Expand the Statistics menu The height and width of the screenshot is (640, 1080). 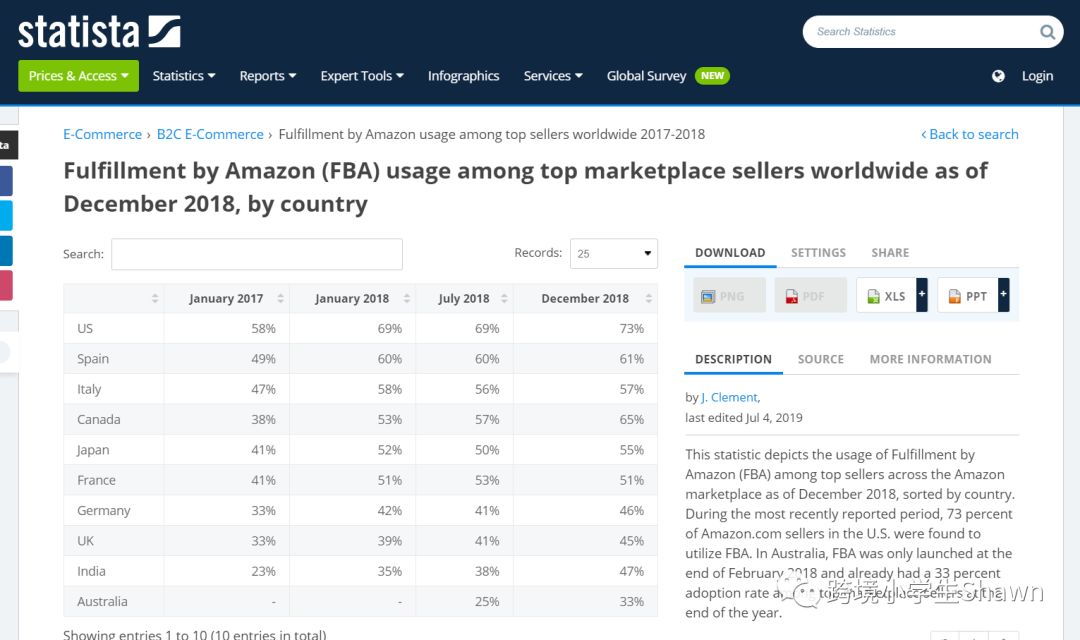(184, 76)
